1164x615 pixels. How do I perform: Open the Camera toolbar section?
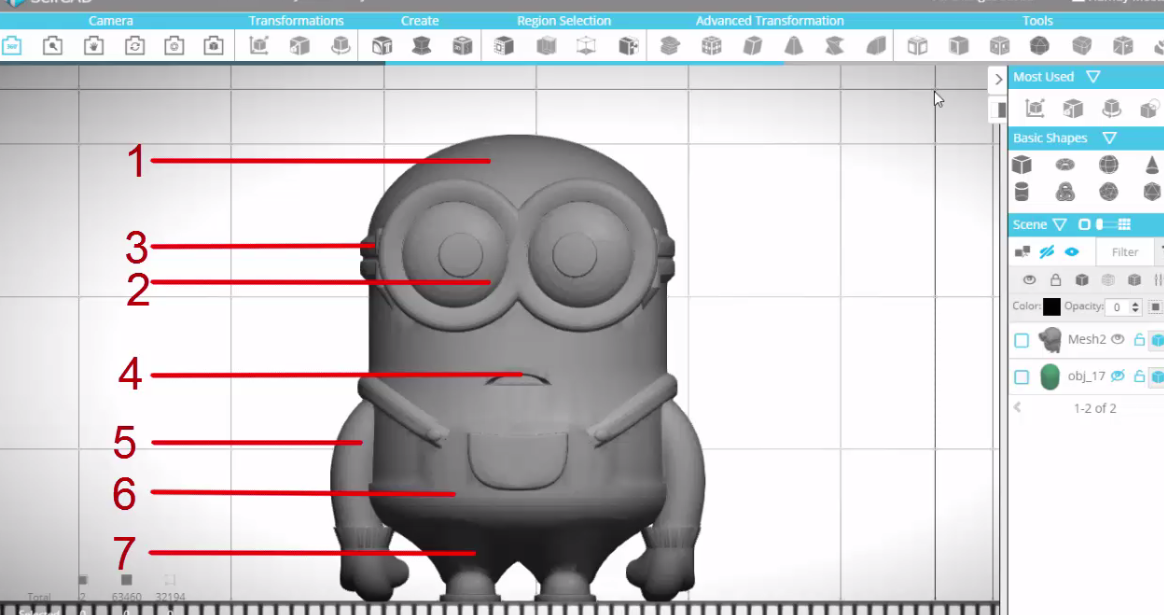[x=111, y=21]
